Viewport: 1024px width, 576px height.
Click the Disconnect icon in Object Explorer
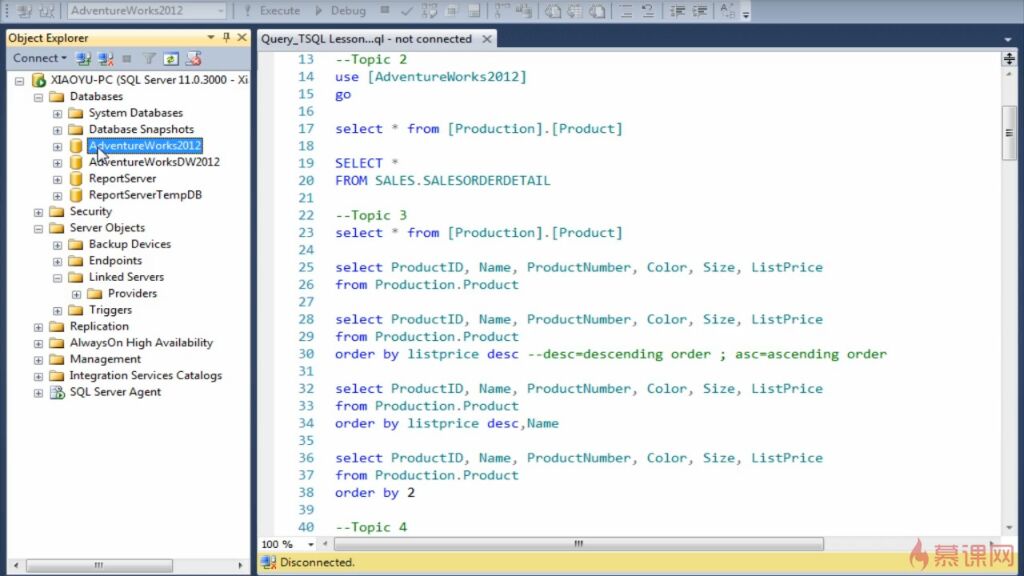click(x=105, y=59)
